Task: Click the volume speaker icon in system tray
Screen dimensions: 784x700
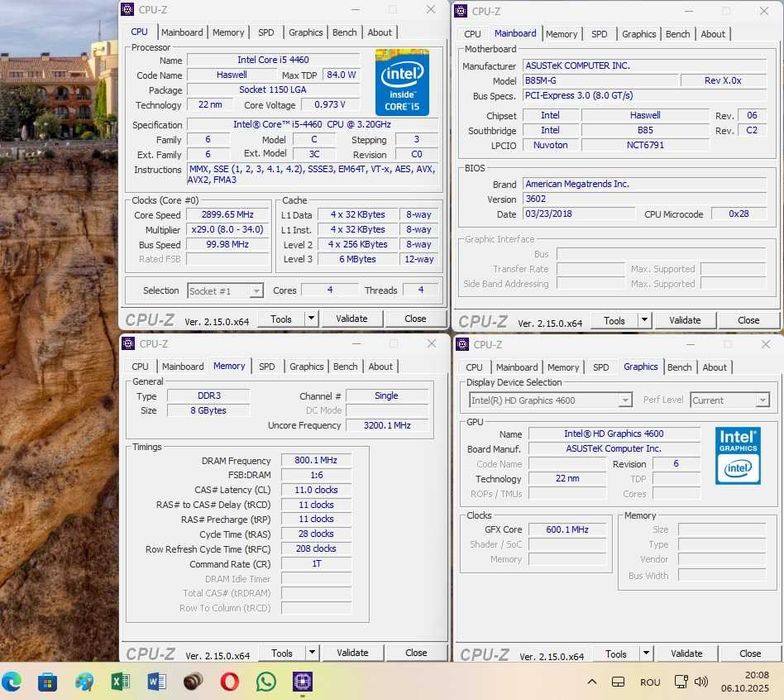Action: (x=701, y=682)
